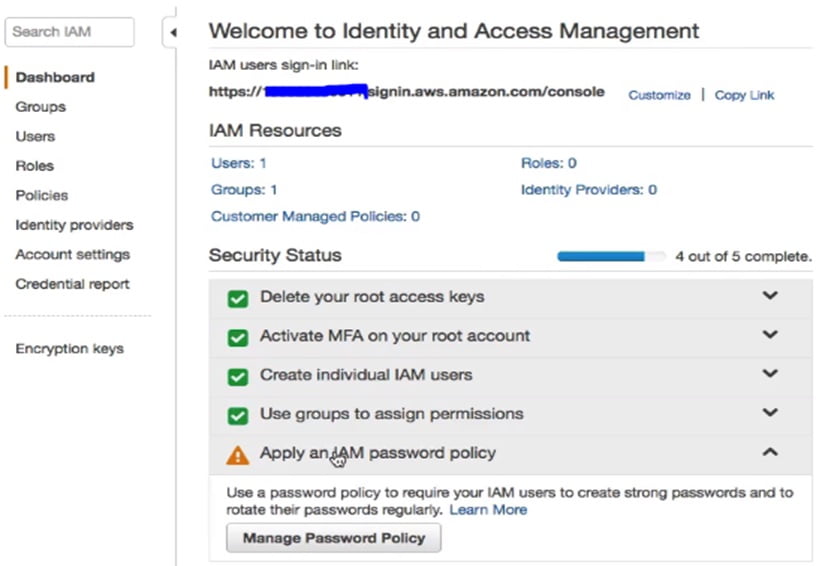819x566 pixels.
Task: Open the Learn More link
Action: 488,510
